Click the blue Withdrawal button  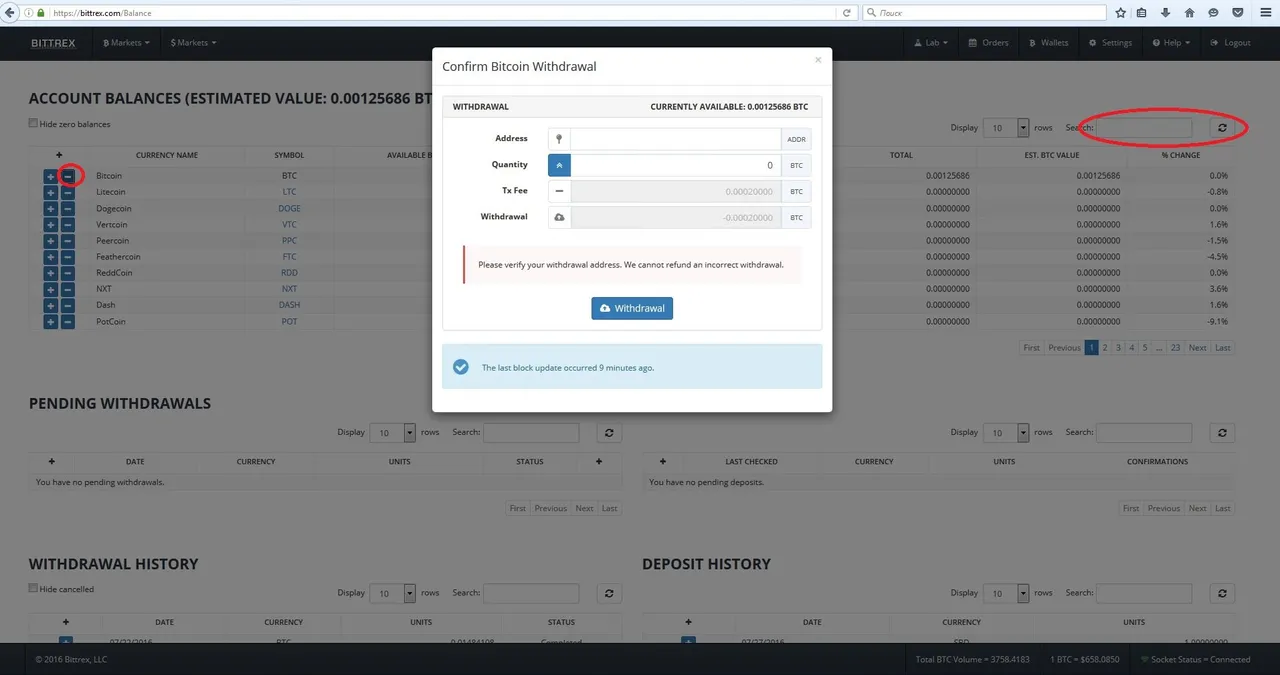coord(632,308)
